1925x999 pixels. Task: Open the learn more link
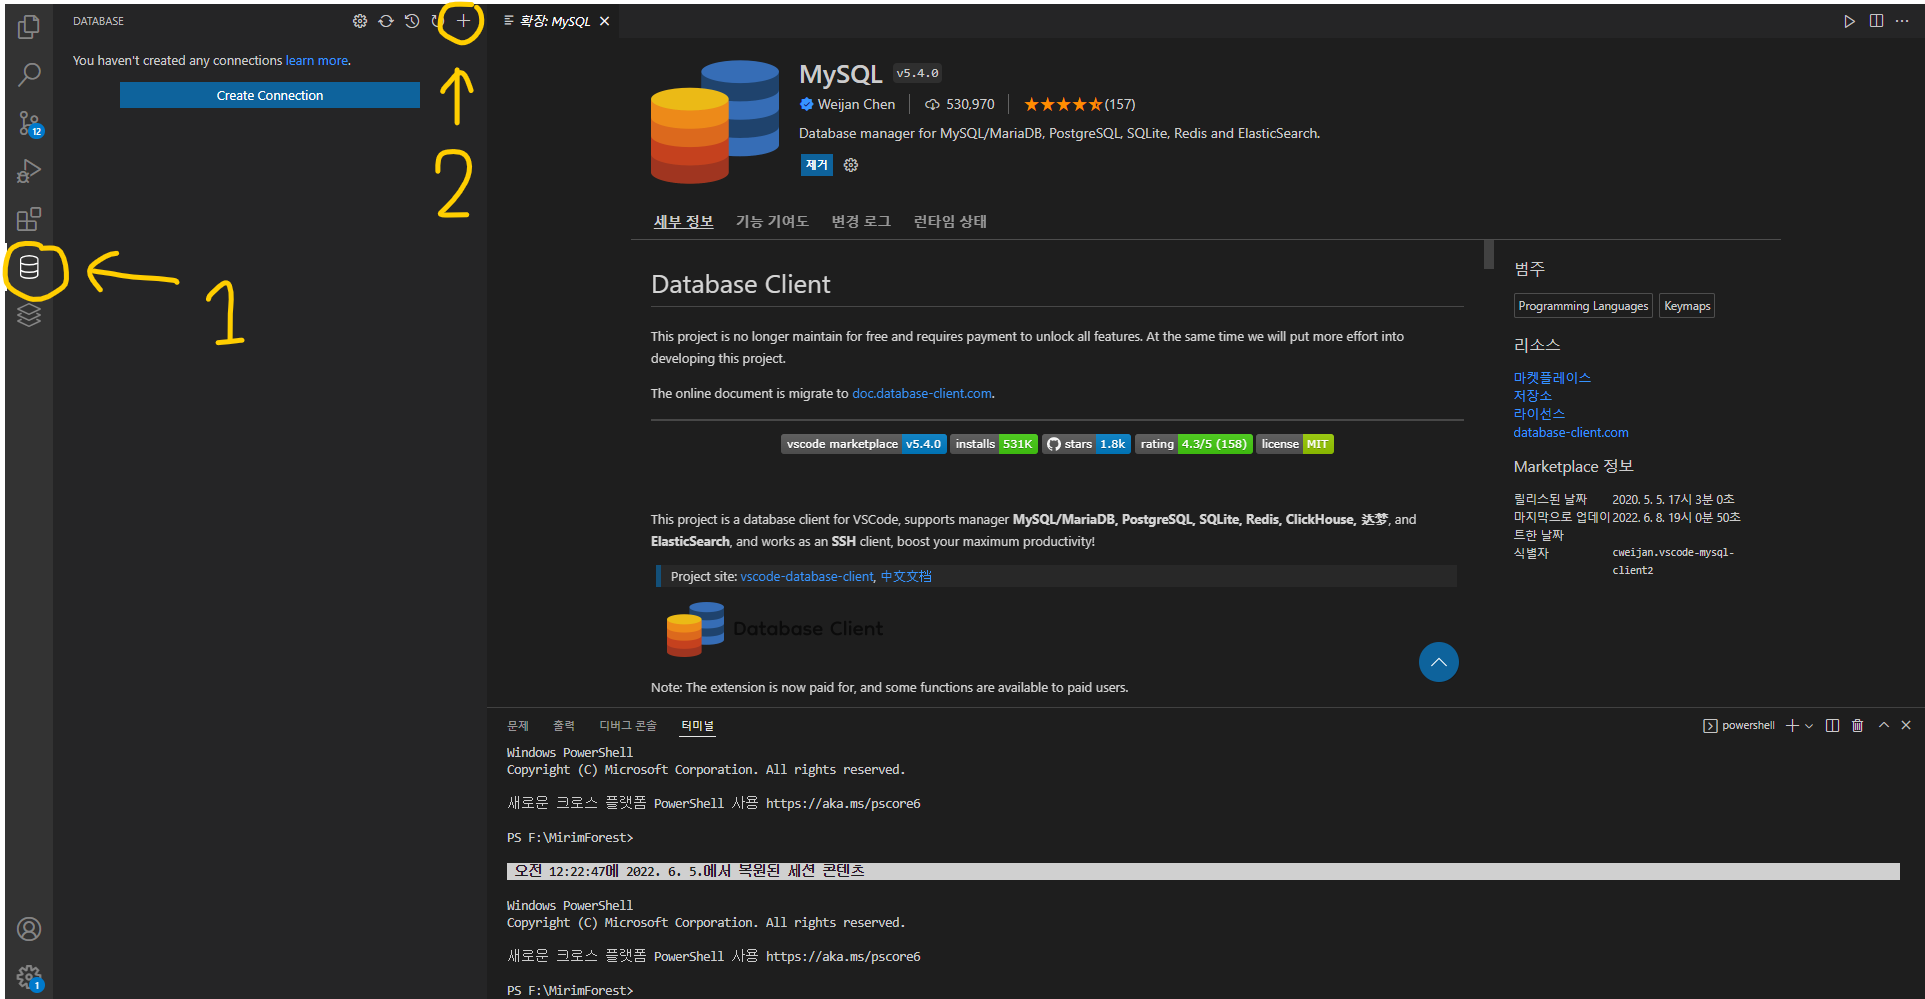(x=317, y=61)
